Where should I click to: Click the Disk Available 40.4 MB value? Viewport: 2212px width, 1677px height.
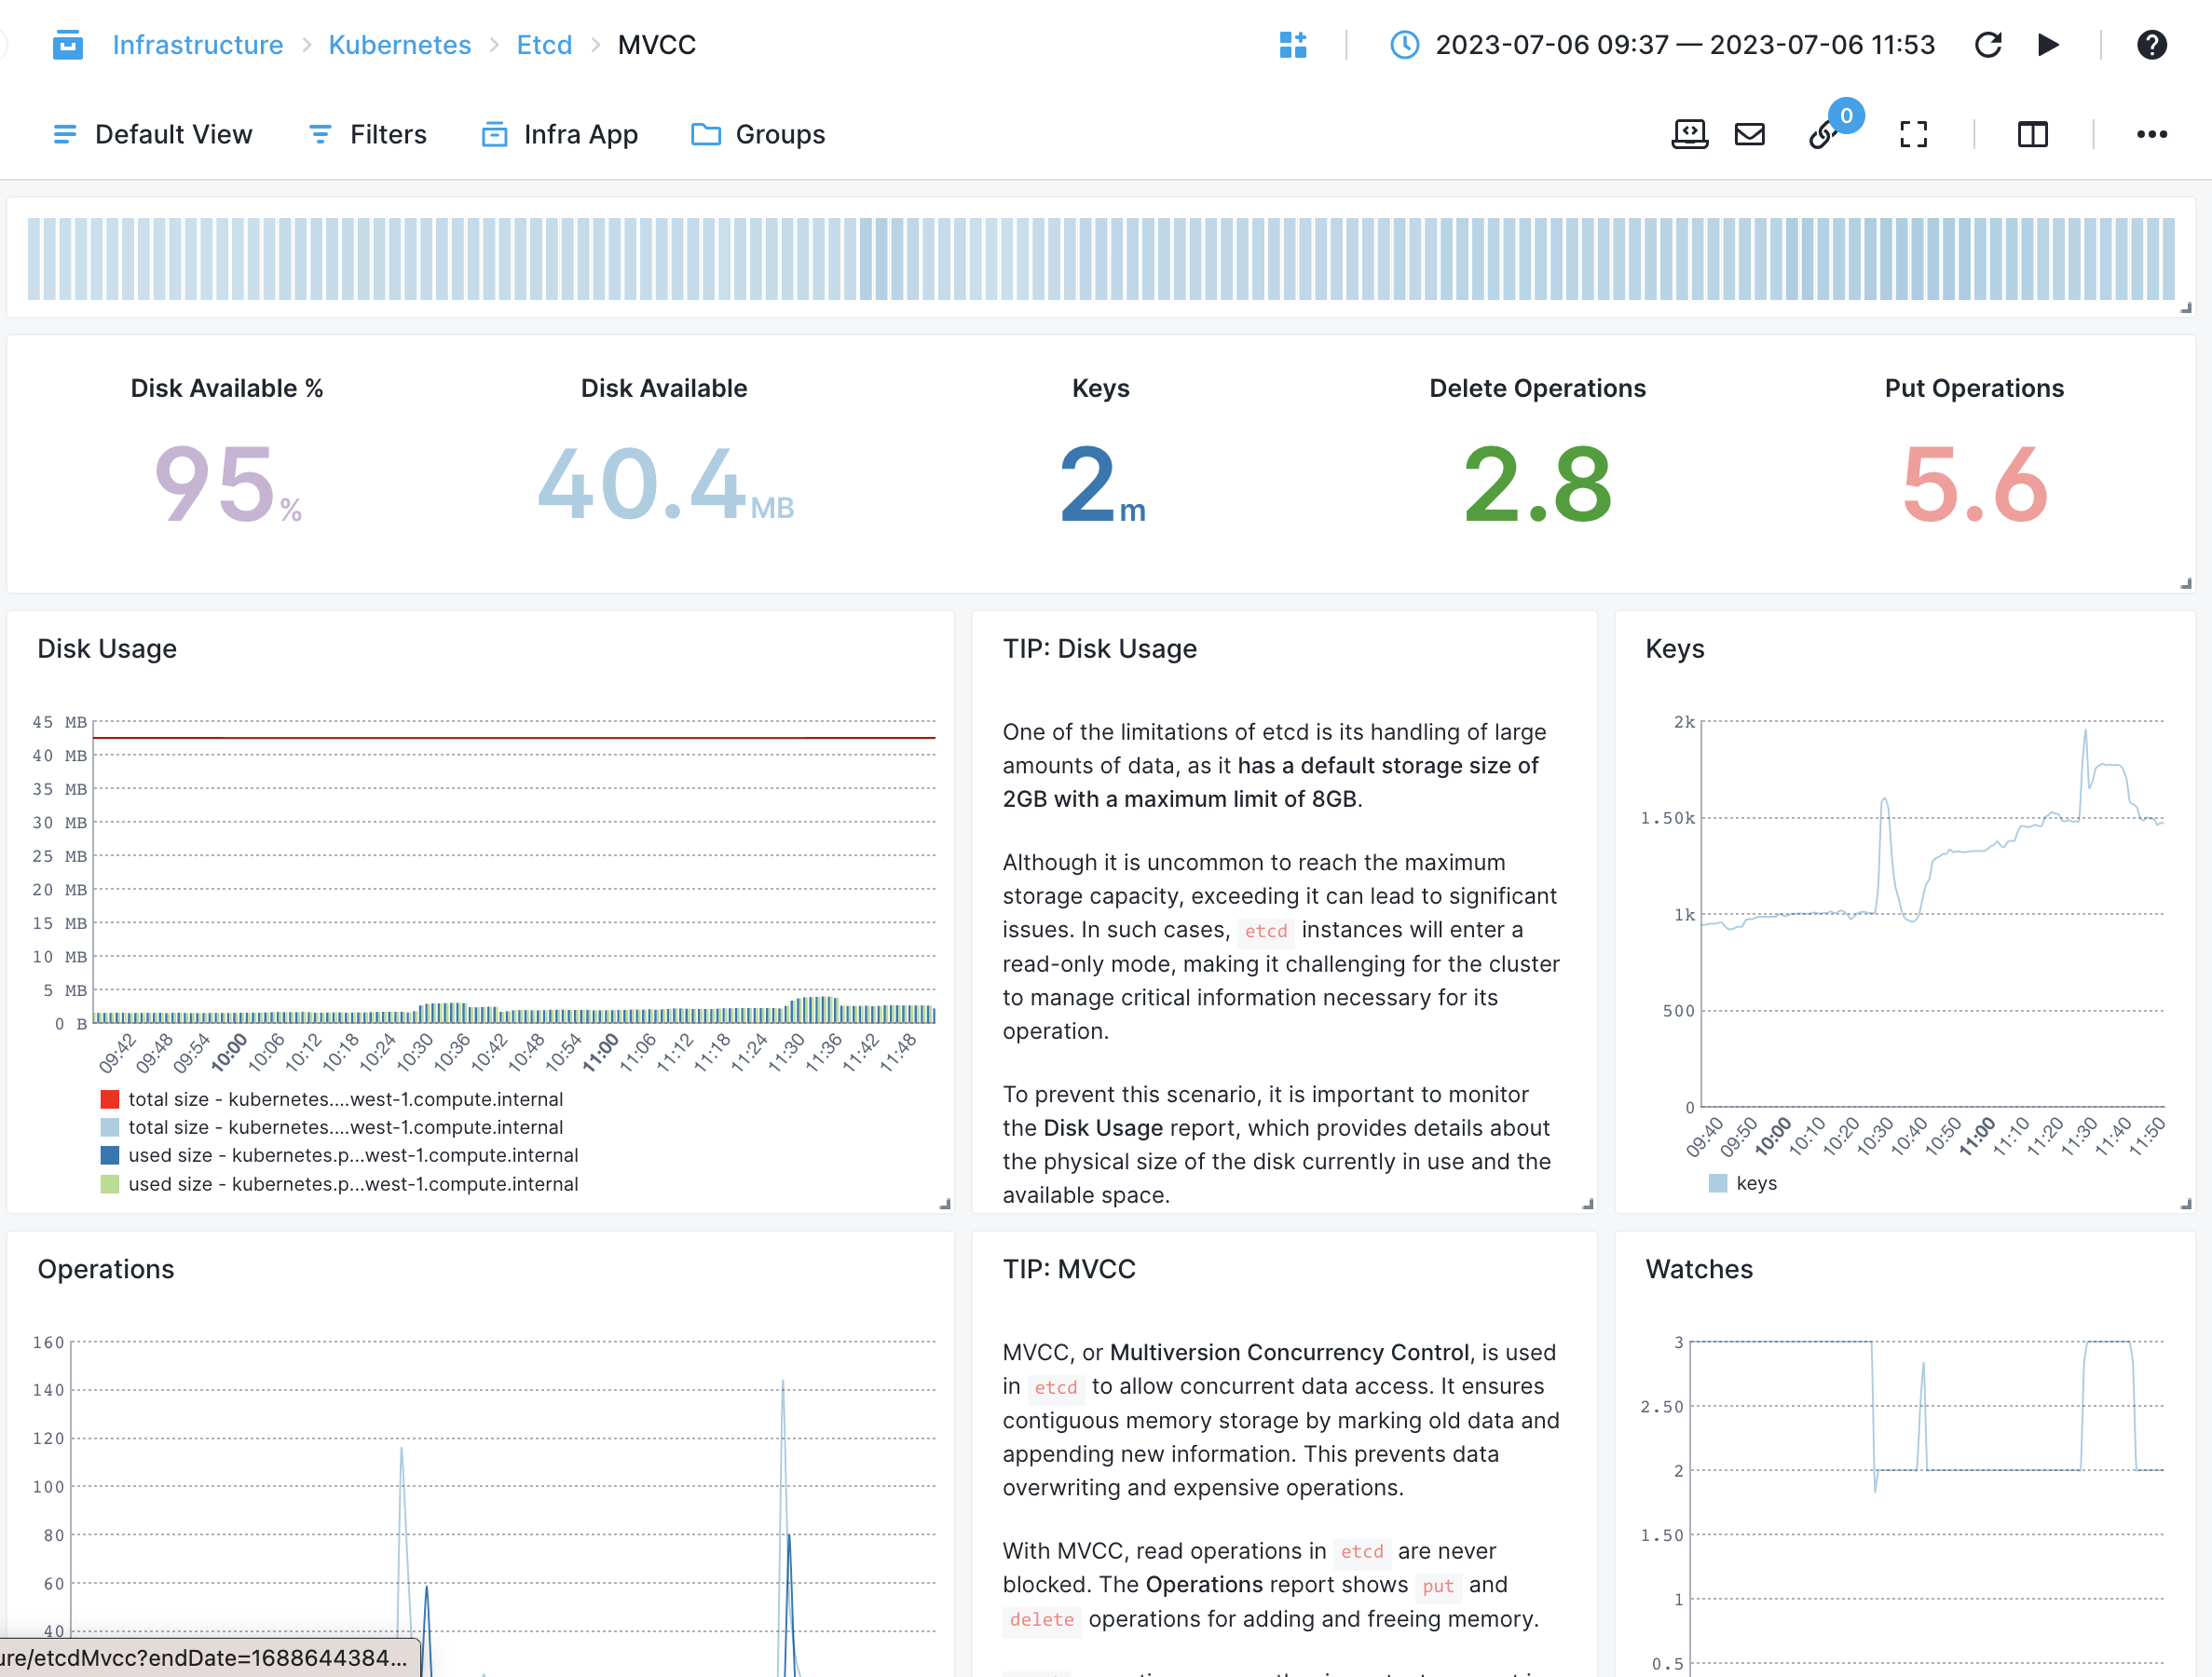click(x=664, y=485)
